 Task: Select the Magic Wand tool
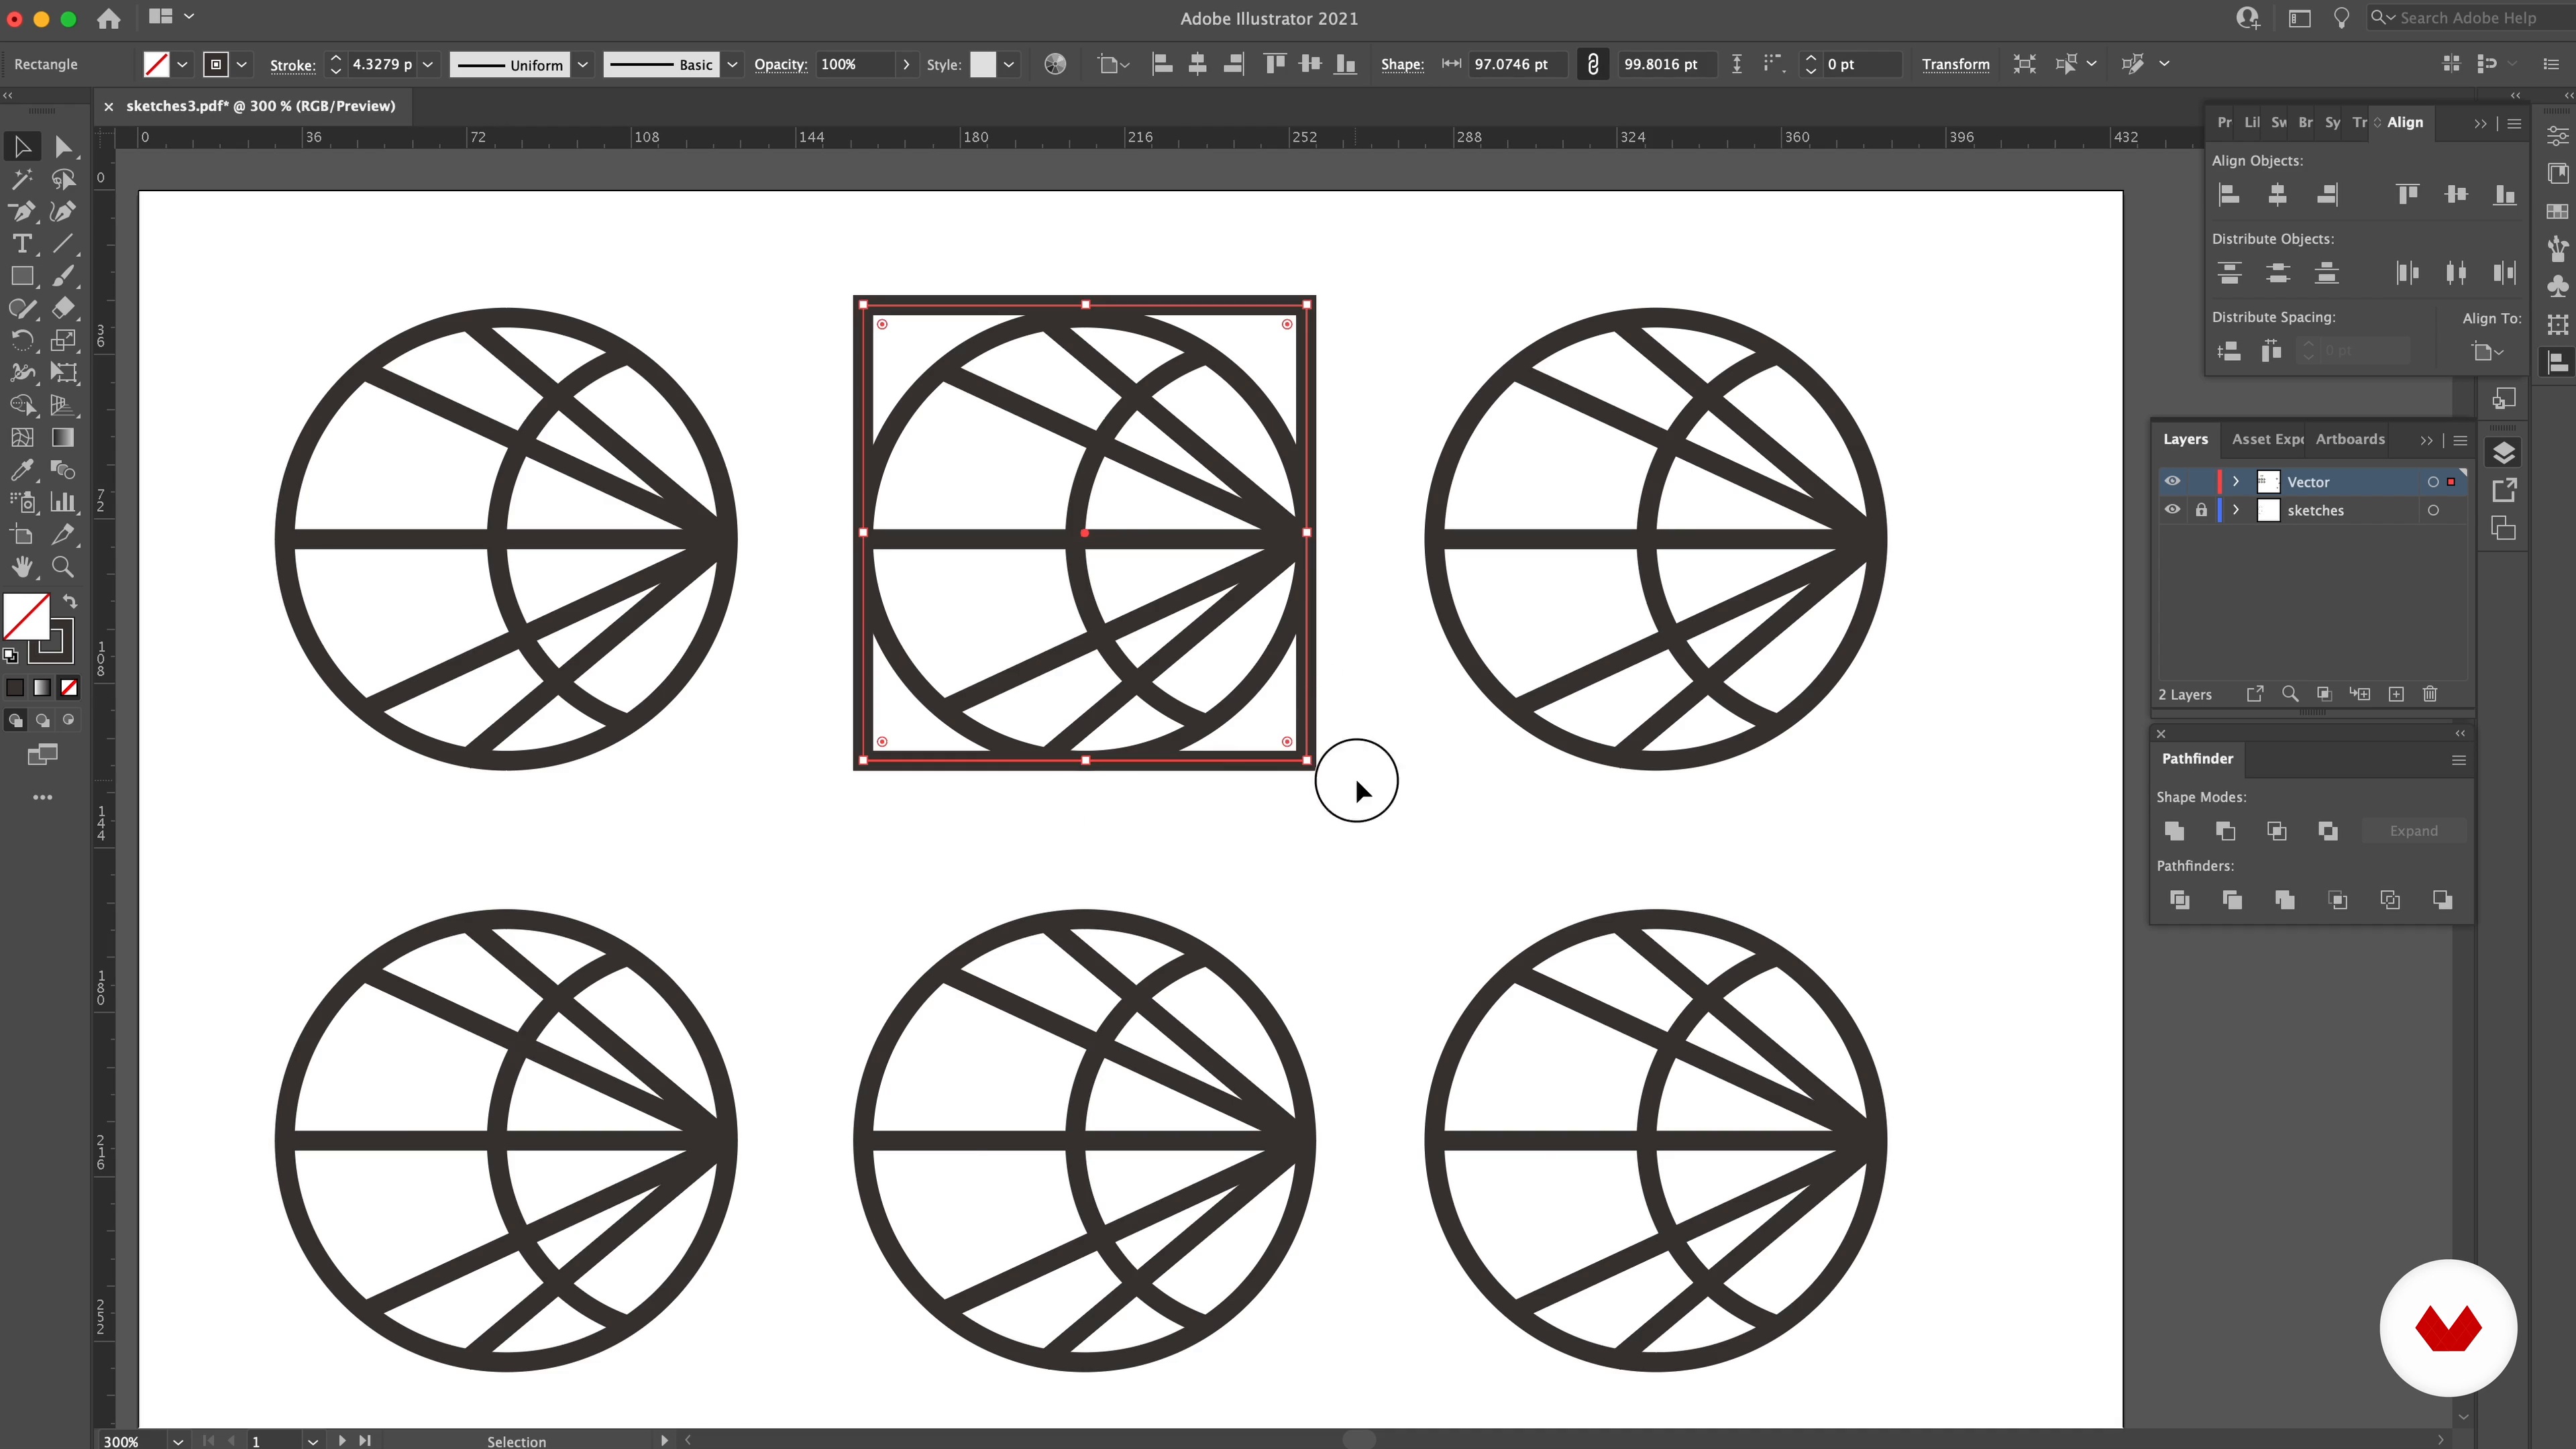(x=22, y=180)
